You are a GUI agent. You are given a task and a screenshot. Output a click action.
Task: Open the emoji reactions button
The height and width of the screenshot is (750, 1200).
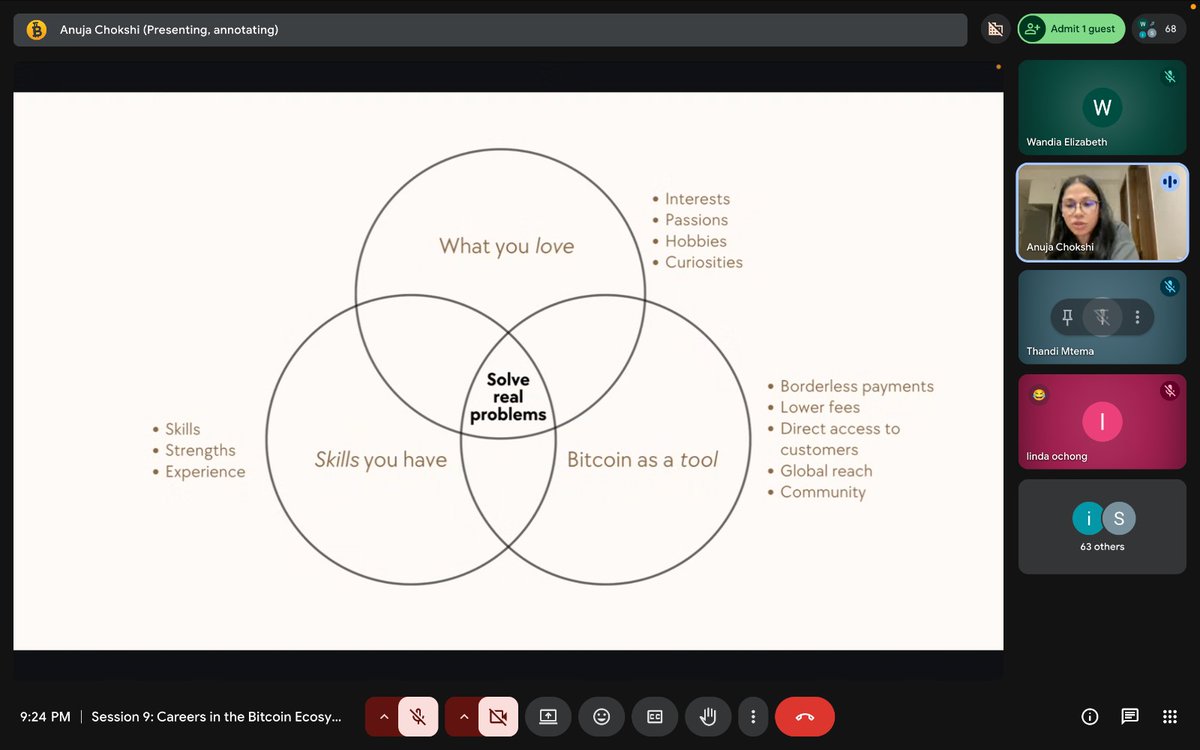click(x=601, y=717)
